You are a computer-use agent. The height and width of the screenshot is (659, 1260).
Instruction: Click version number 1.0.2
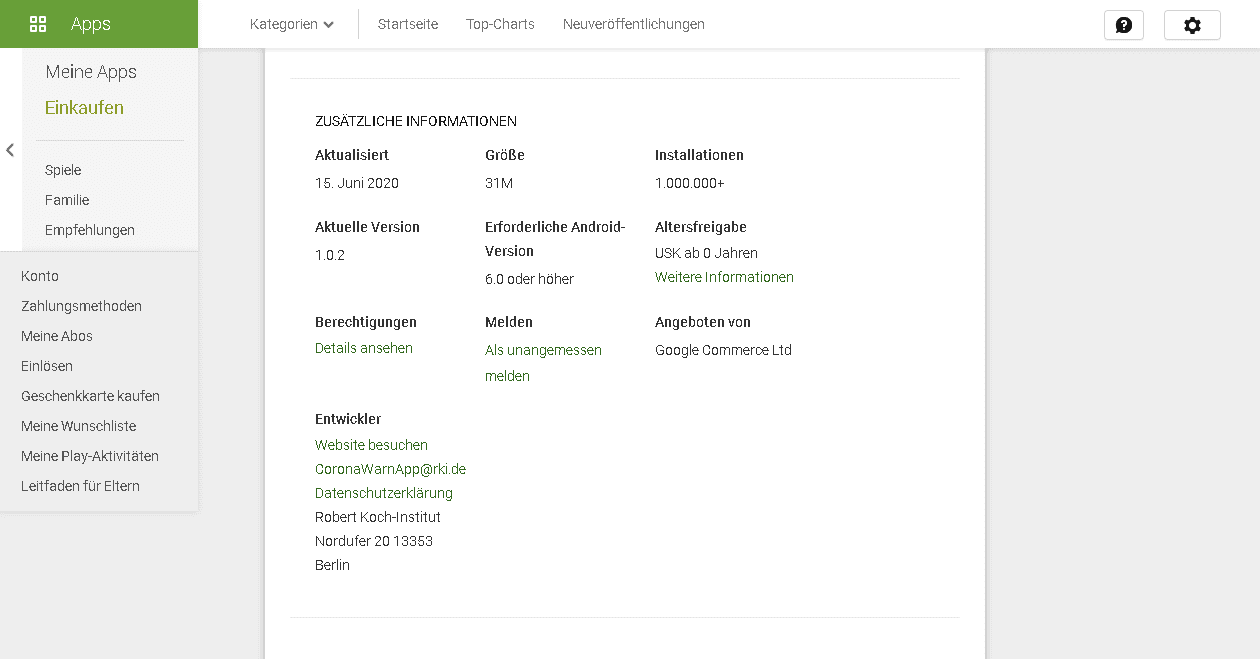coord(330,255)
